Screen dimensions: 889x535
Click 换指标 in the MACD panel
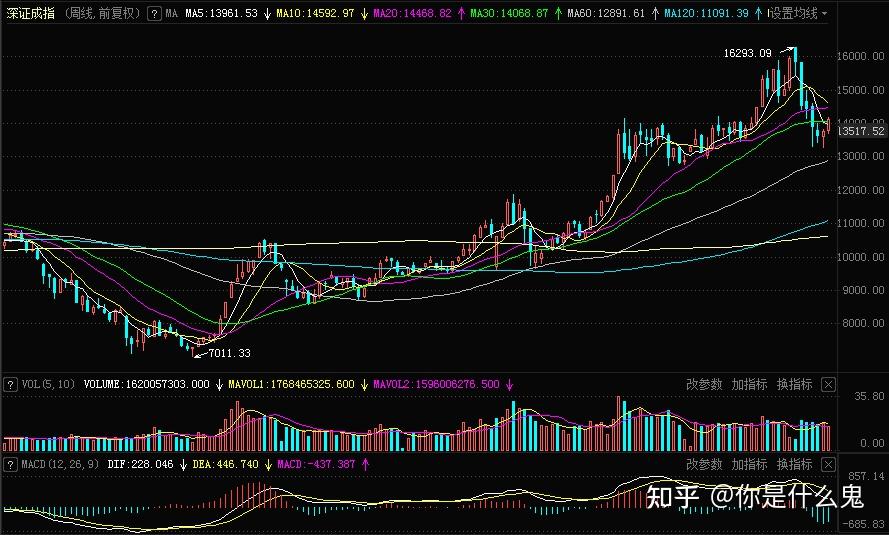[x=795, y=465]
